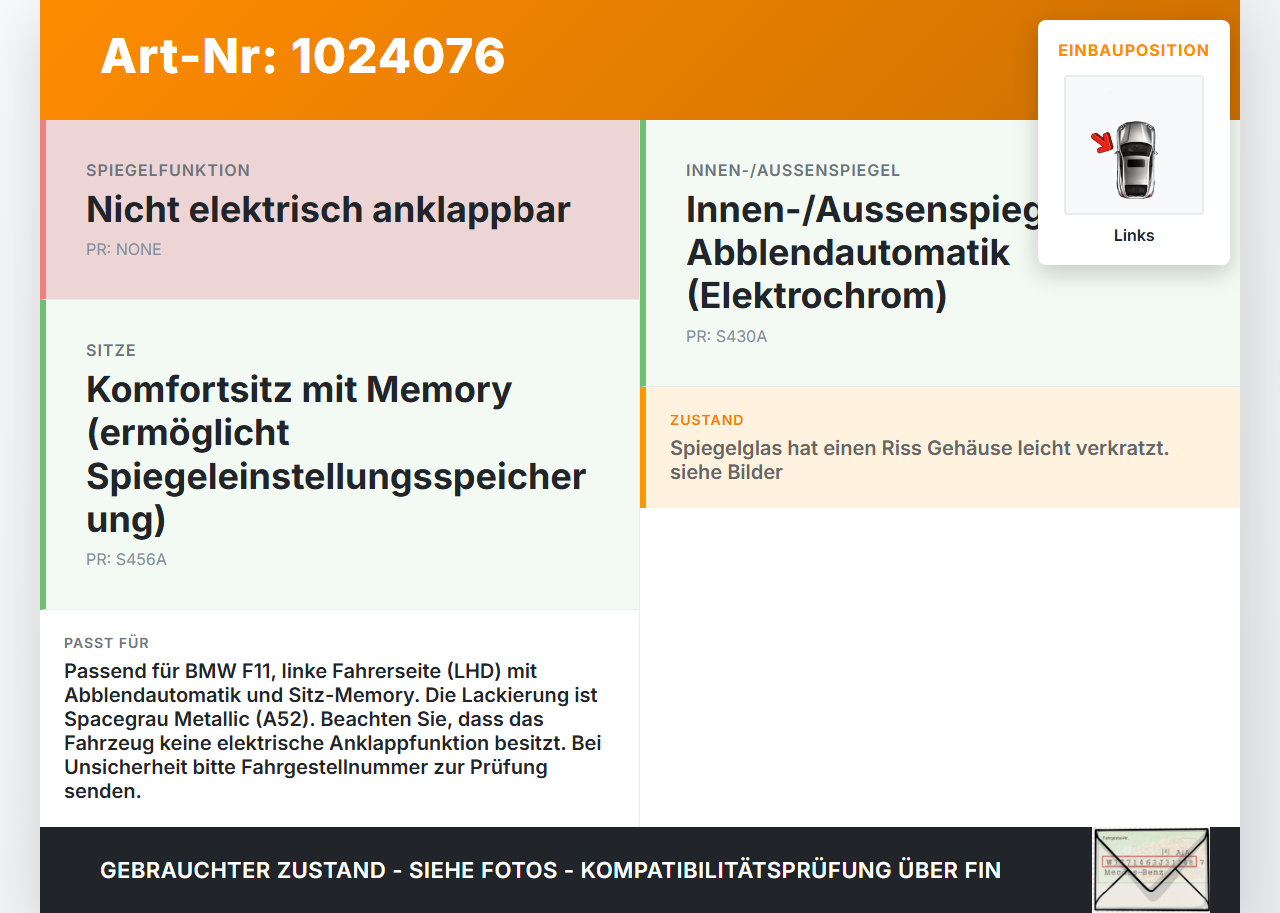1280x913 pixels.
Task: Click the SITZE category label
Action: 111,351
